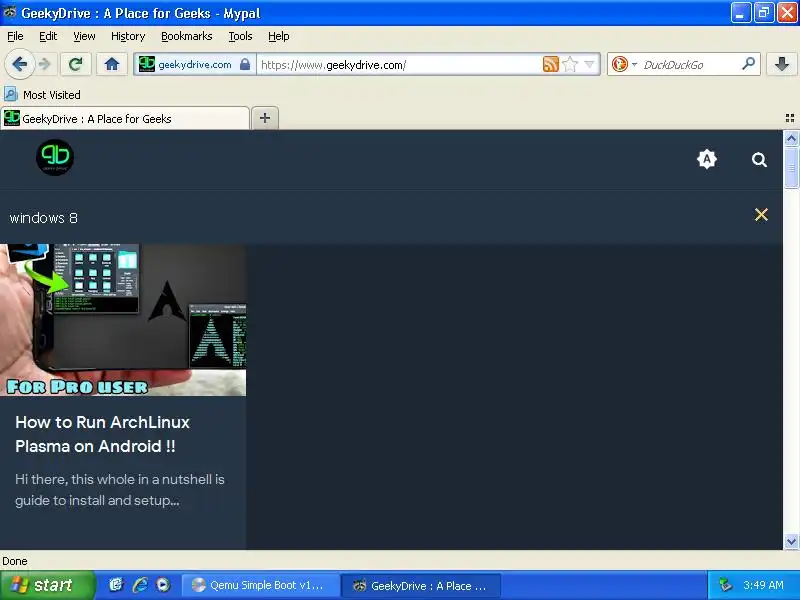Click the RSS feed icon in address bar
The width and height of the screenshot is (800, 600).
[551, 64]
